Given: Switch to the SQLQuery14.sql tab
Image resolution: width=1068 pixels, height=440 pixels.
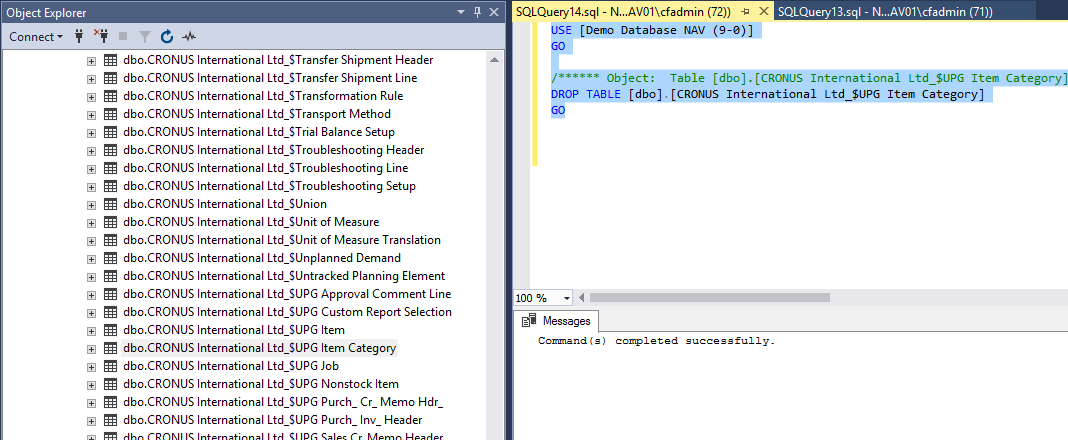Looking at the screenshot, I should [x=623, y=12].
